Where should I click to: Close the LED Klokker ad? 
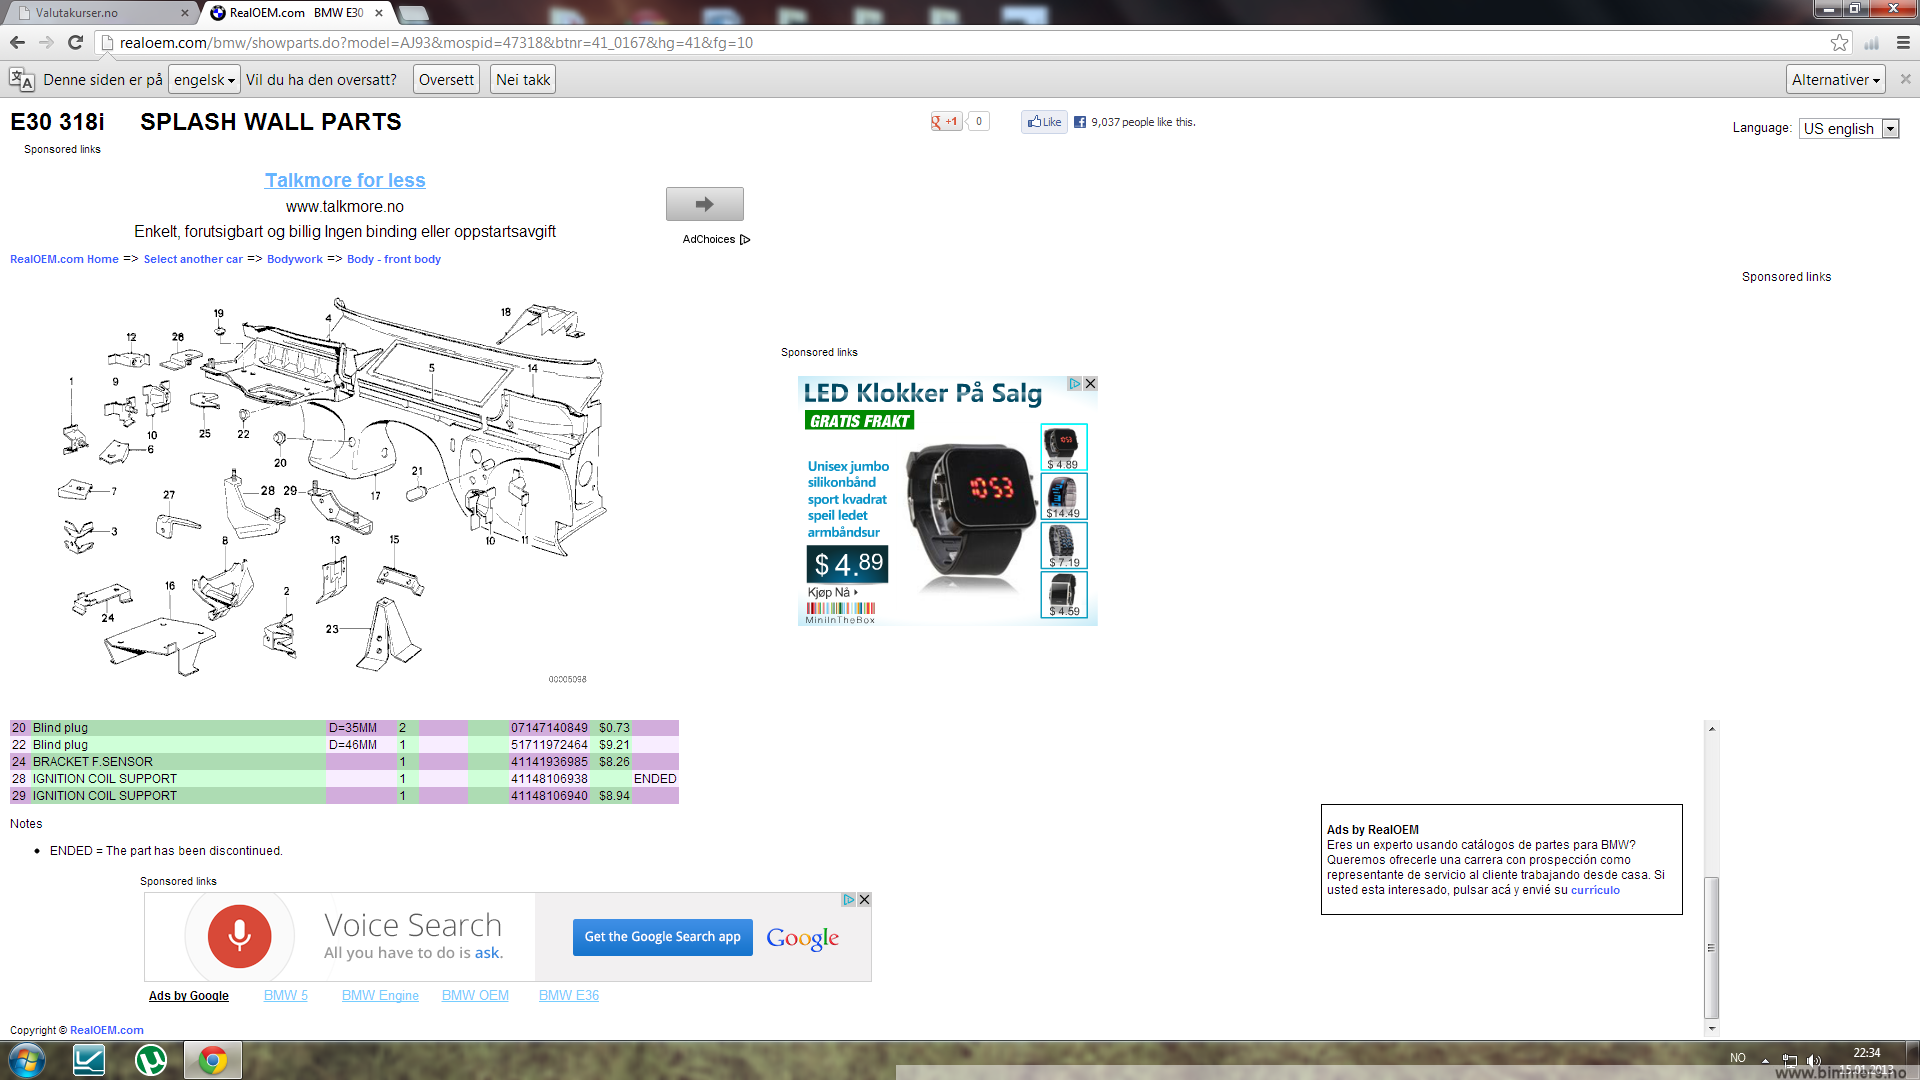tap(1091, 384)
